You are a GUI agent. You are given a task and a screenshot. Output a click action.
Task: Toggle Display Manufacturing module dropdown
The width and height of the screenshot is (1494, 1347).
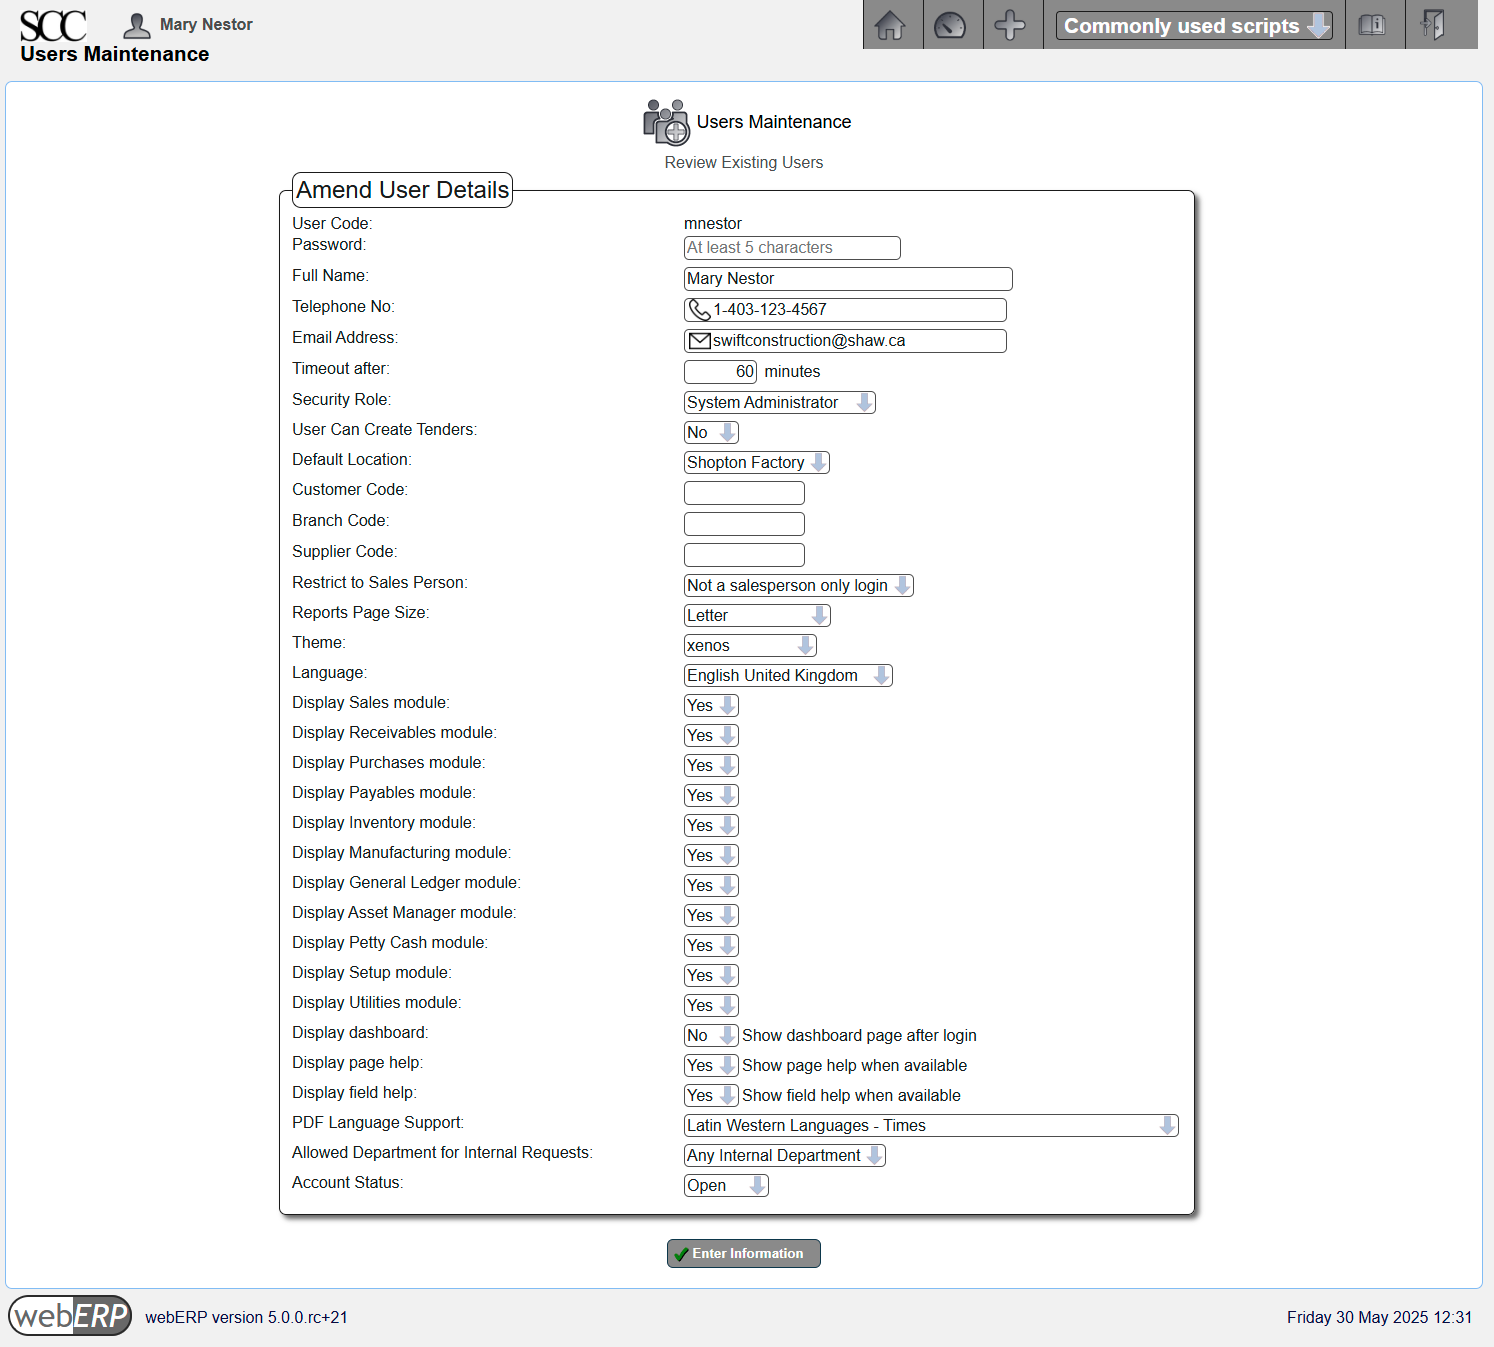tap(711, 855)
